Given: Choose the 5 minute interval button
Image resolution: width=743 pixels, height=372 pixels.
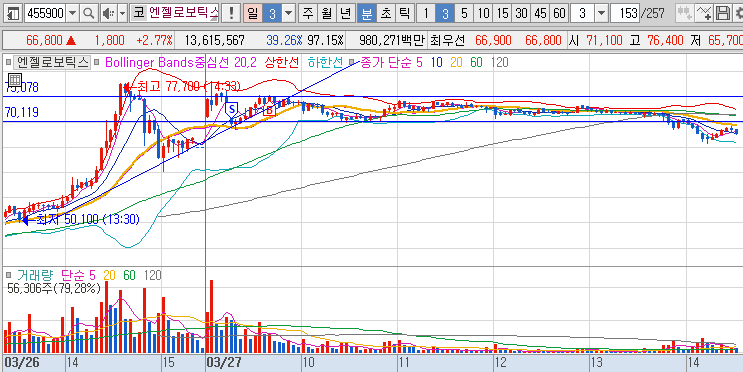Looking at the screenshot, I should tap(463, 13).
